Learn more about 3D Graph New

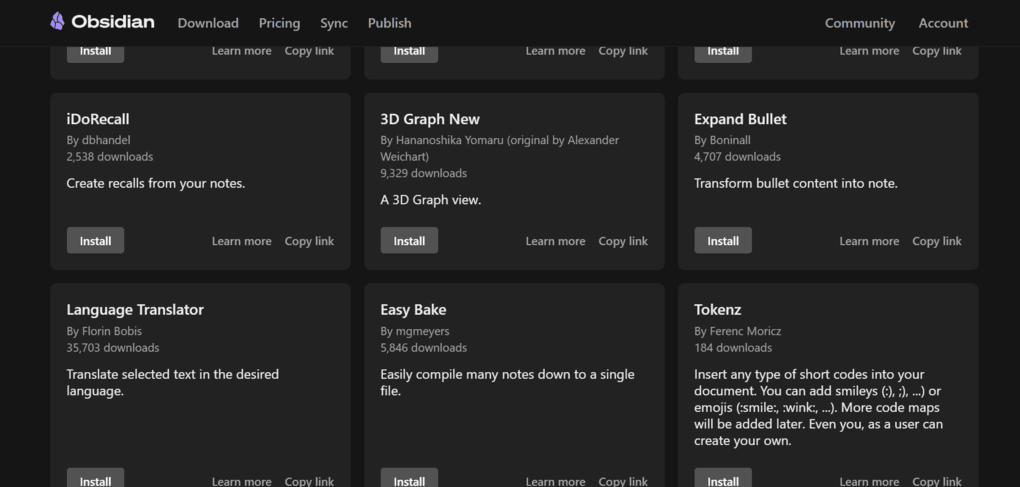[555, 241]
